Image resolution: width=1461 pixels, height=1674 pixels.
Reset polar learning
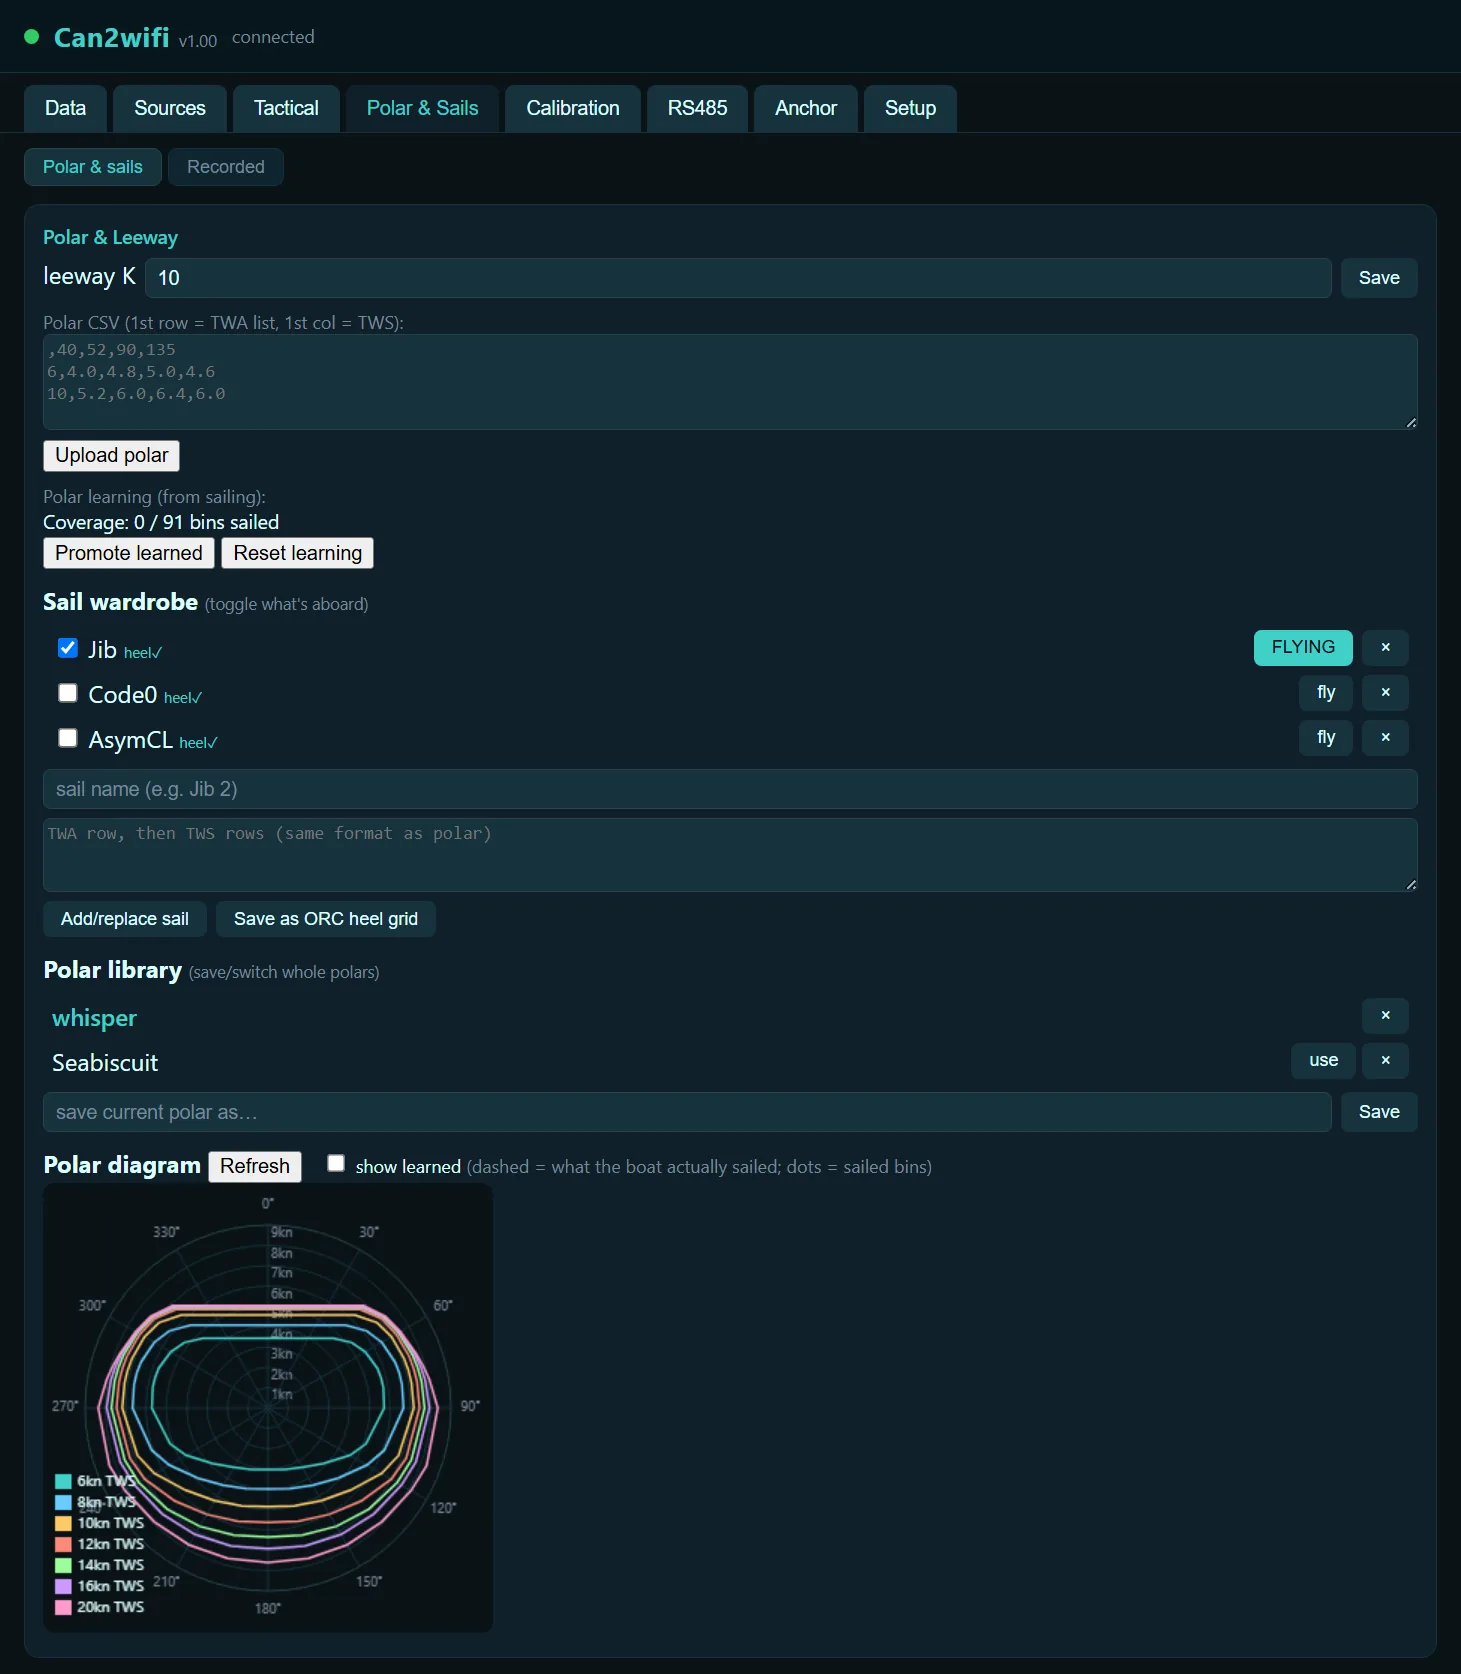(x=298, y=553)
